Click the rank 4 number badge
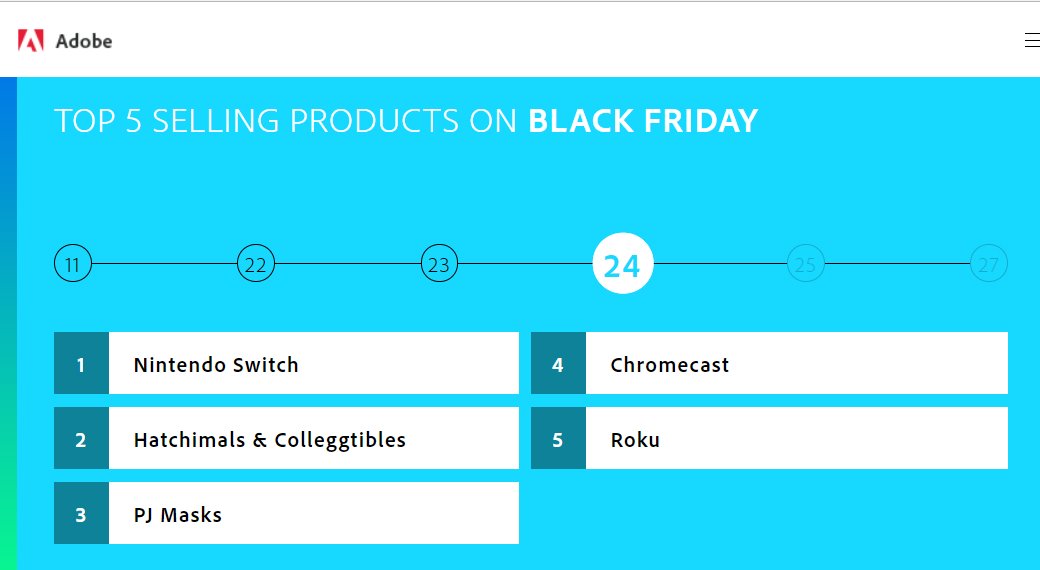Viewport: 1040px width, 570px height. point(558,363)
